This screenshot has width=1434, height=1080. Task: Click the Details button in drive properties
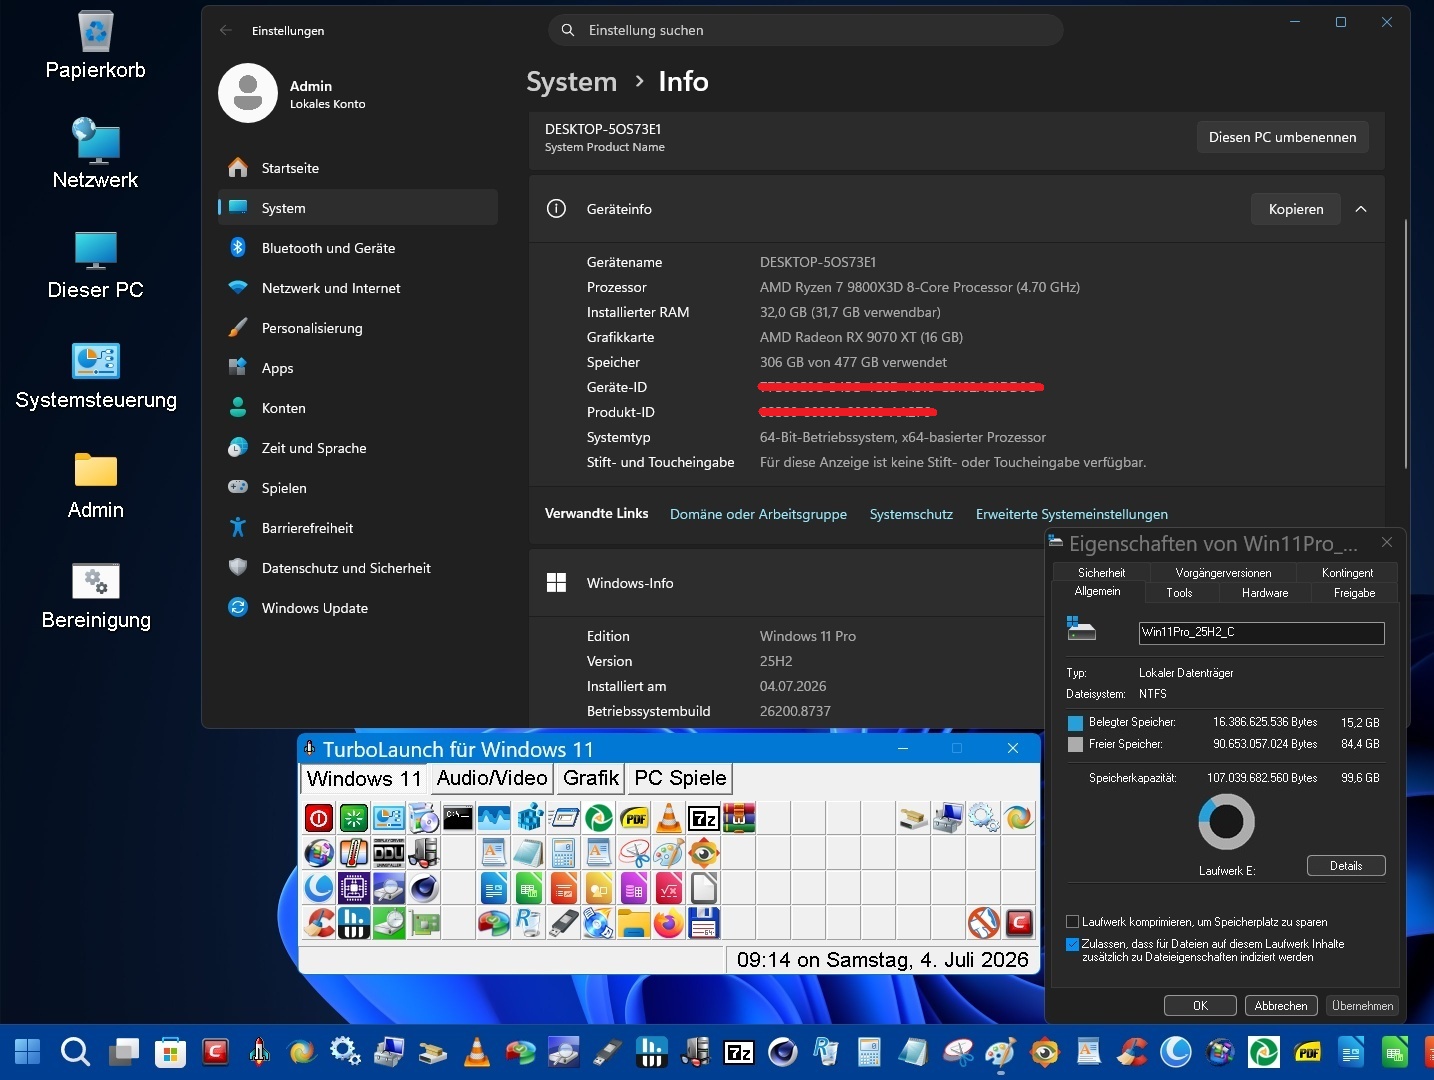pyautogui.click(x=1346, y=866)
